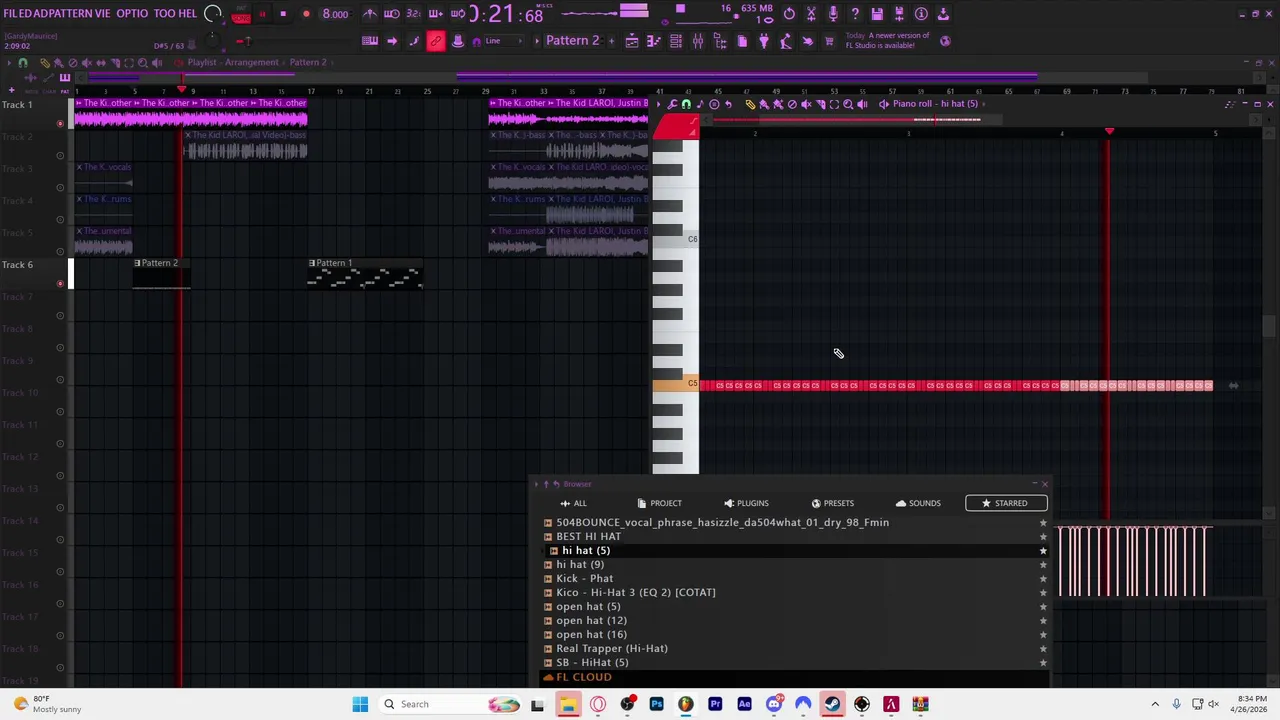Switch browser to PROJECT tab
Image resolution: width=1280 pixels, height=720 pixels.
pos(659,503)
